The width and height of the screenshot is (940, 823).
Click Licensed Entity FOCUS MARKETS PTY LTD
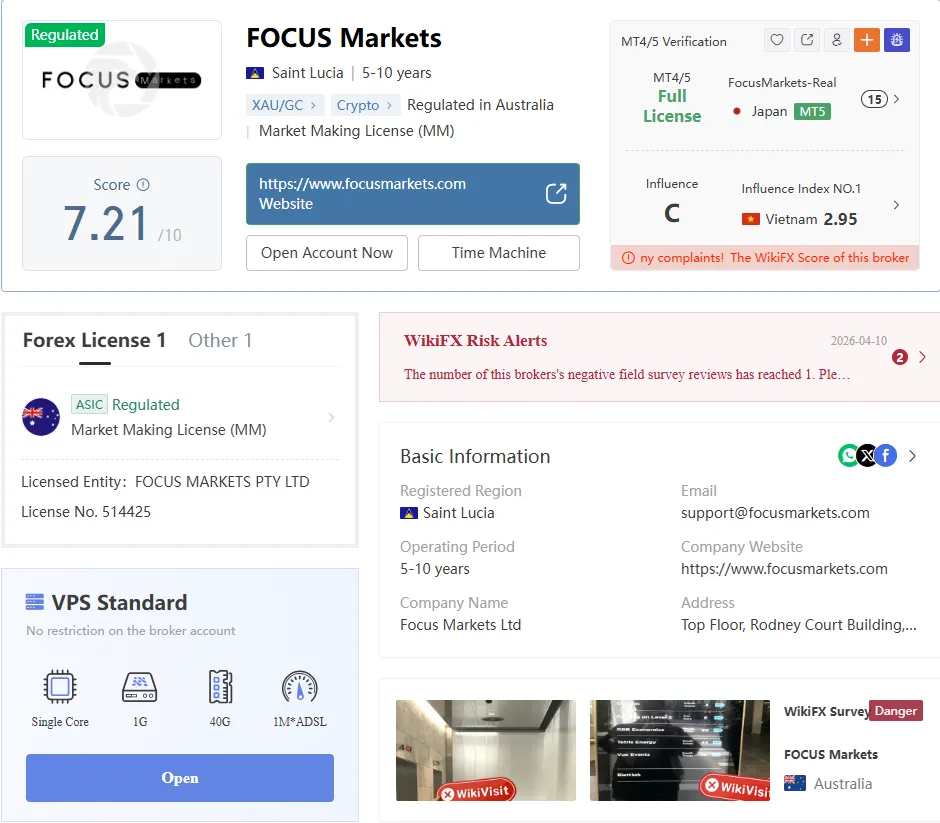[165, 482]
